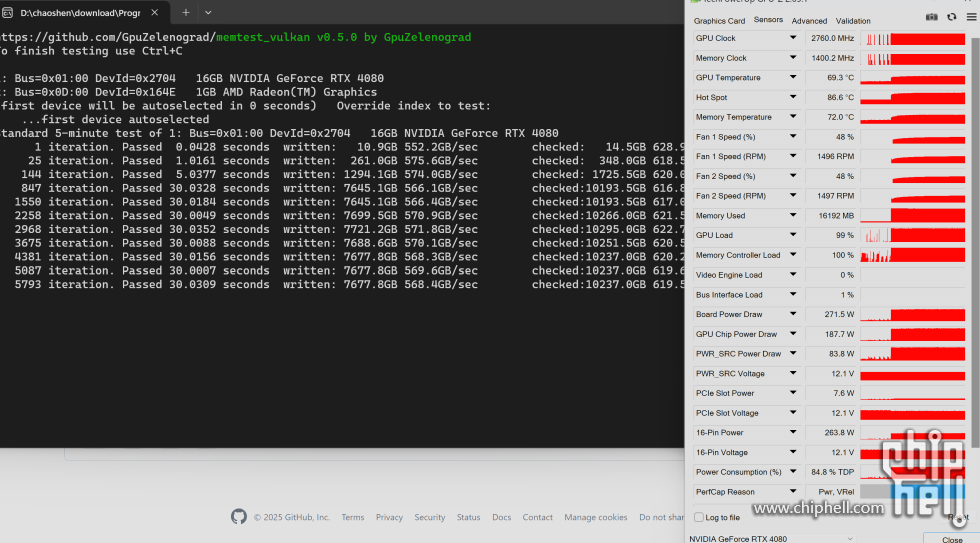980x543 pixels.
Task: Click the Memory Controller Load graph
Action: [912, 256]
